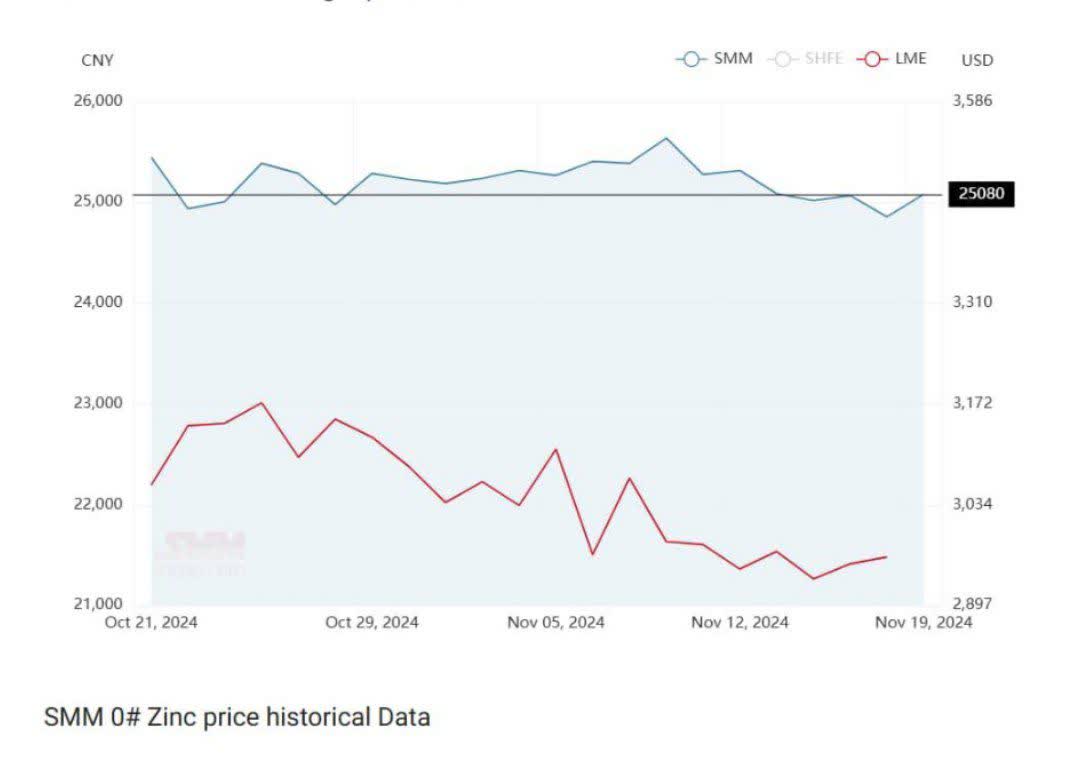Screen dimensions: 1080x763
Task: Click the USD axis unit label
Action: [x=977, y=60]
